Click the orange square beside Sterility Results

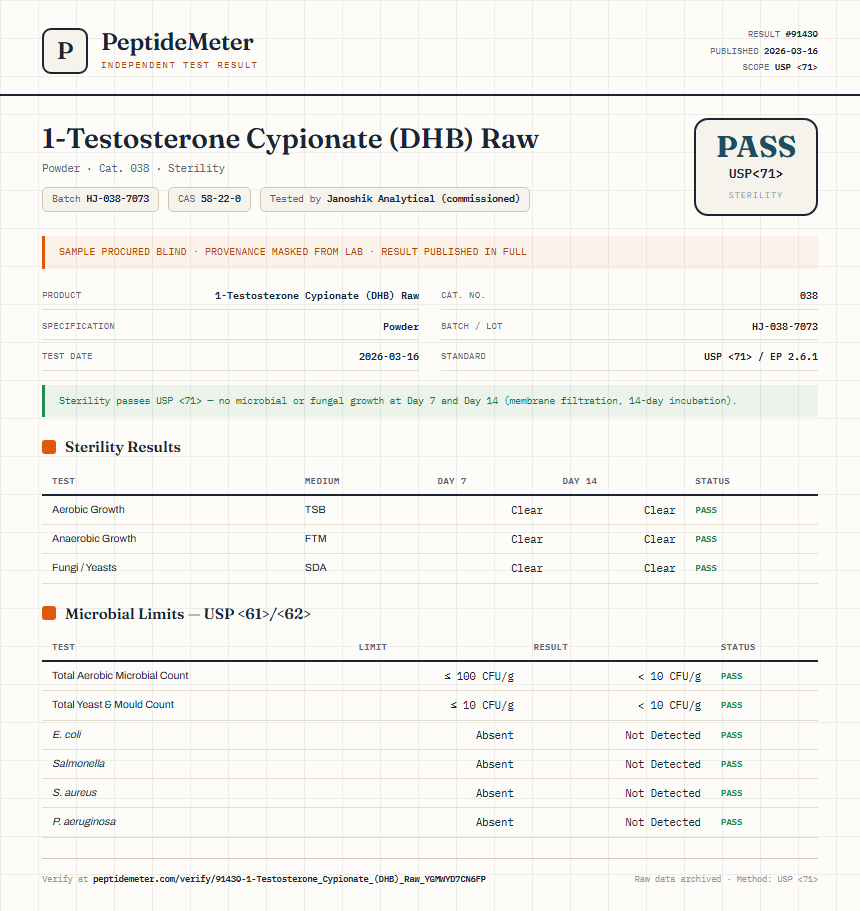coord(49,447)
